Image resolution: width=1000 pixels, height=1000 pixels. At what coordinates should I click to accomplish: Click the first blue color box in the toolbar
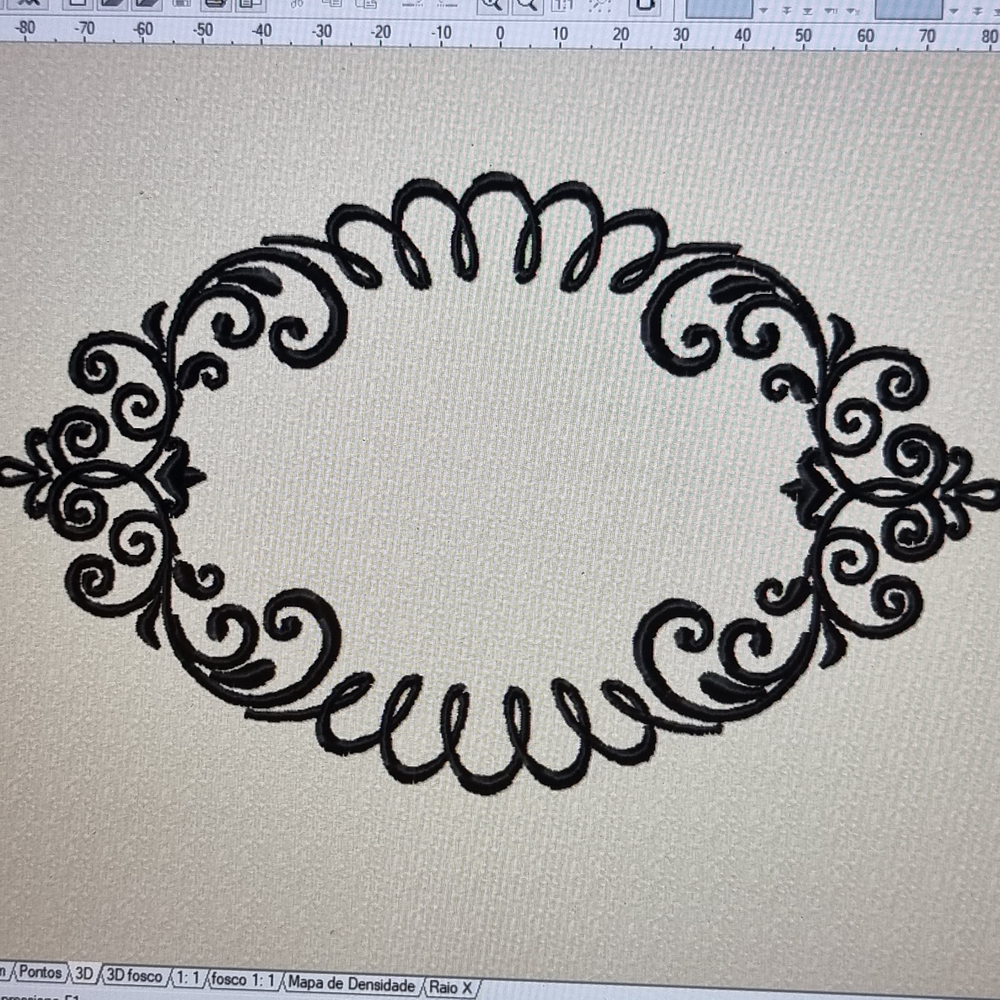(x=718, y=7)
